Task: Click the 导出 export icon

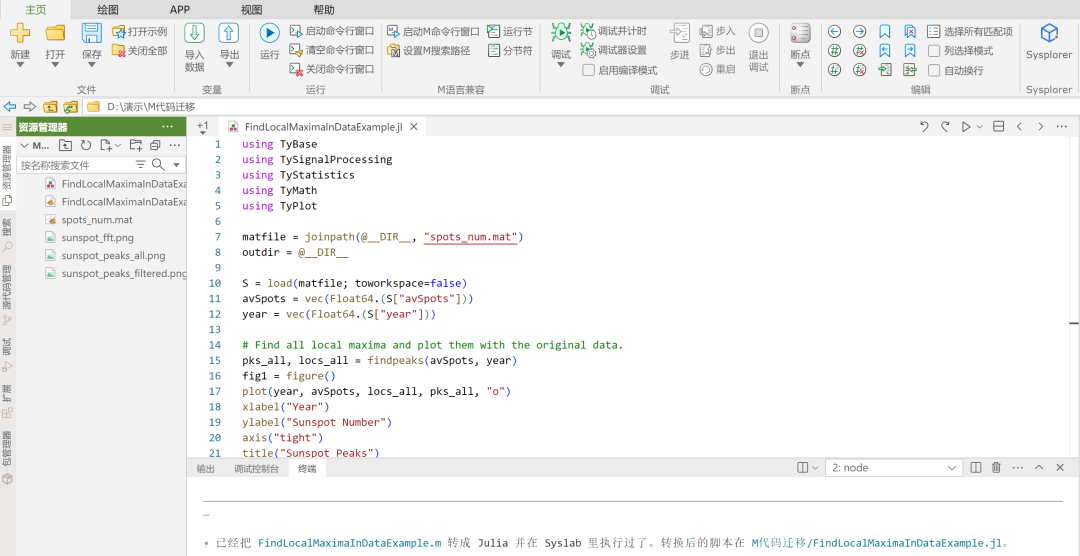Action: tap(229, 33)
